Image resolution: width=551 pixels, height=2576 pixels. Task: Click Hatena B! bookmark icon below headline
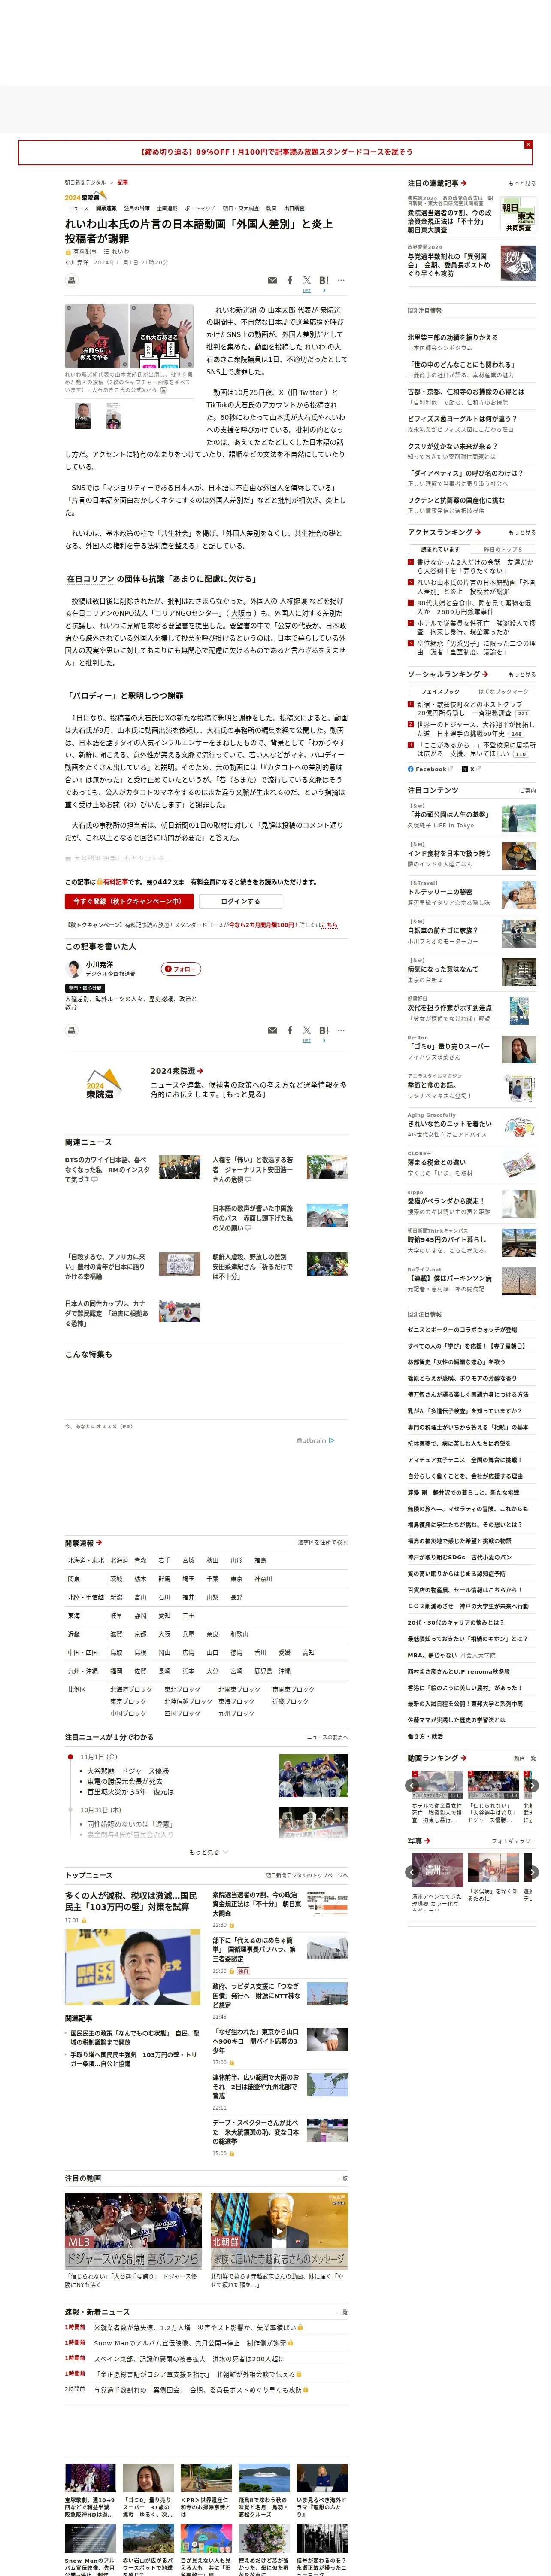click(x=324, y=281)
